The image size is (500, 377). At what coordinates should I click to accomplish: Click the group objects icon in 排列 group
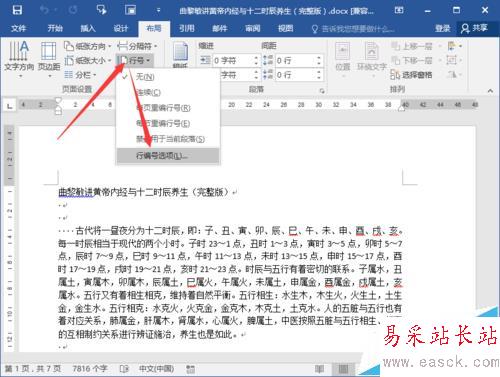click(454, 60)
